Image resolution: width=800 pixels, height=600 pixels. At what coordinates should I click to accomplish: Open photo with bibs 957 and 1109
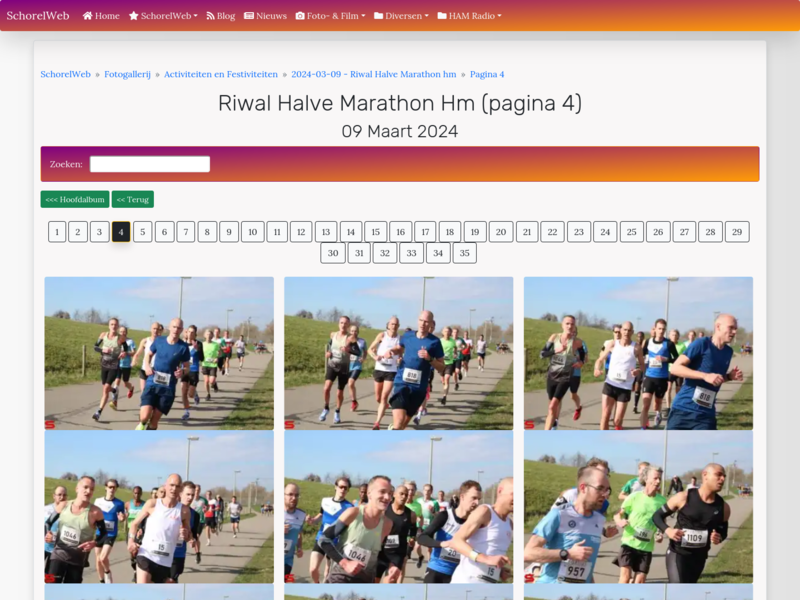click(x=638, y=507)
